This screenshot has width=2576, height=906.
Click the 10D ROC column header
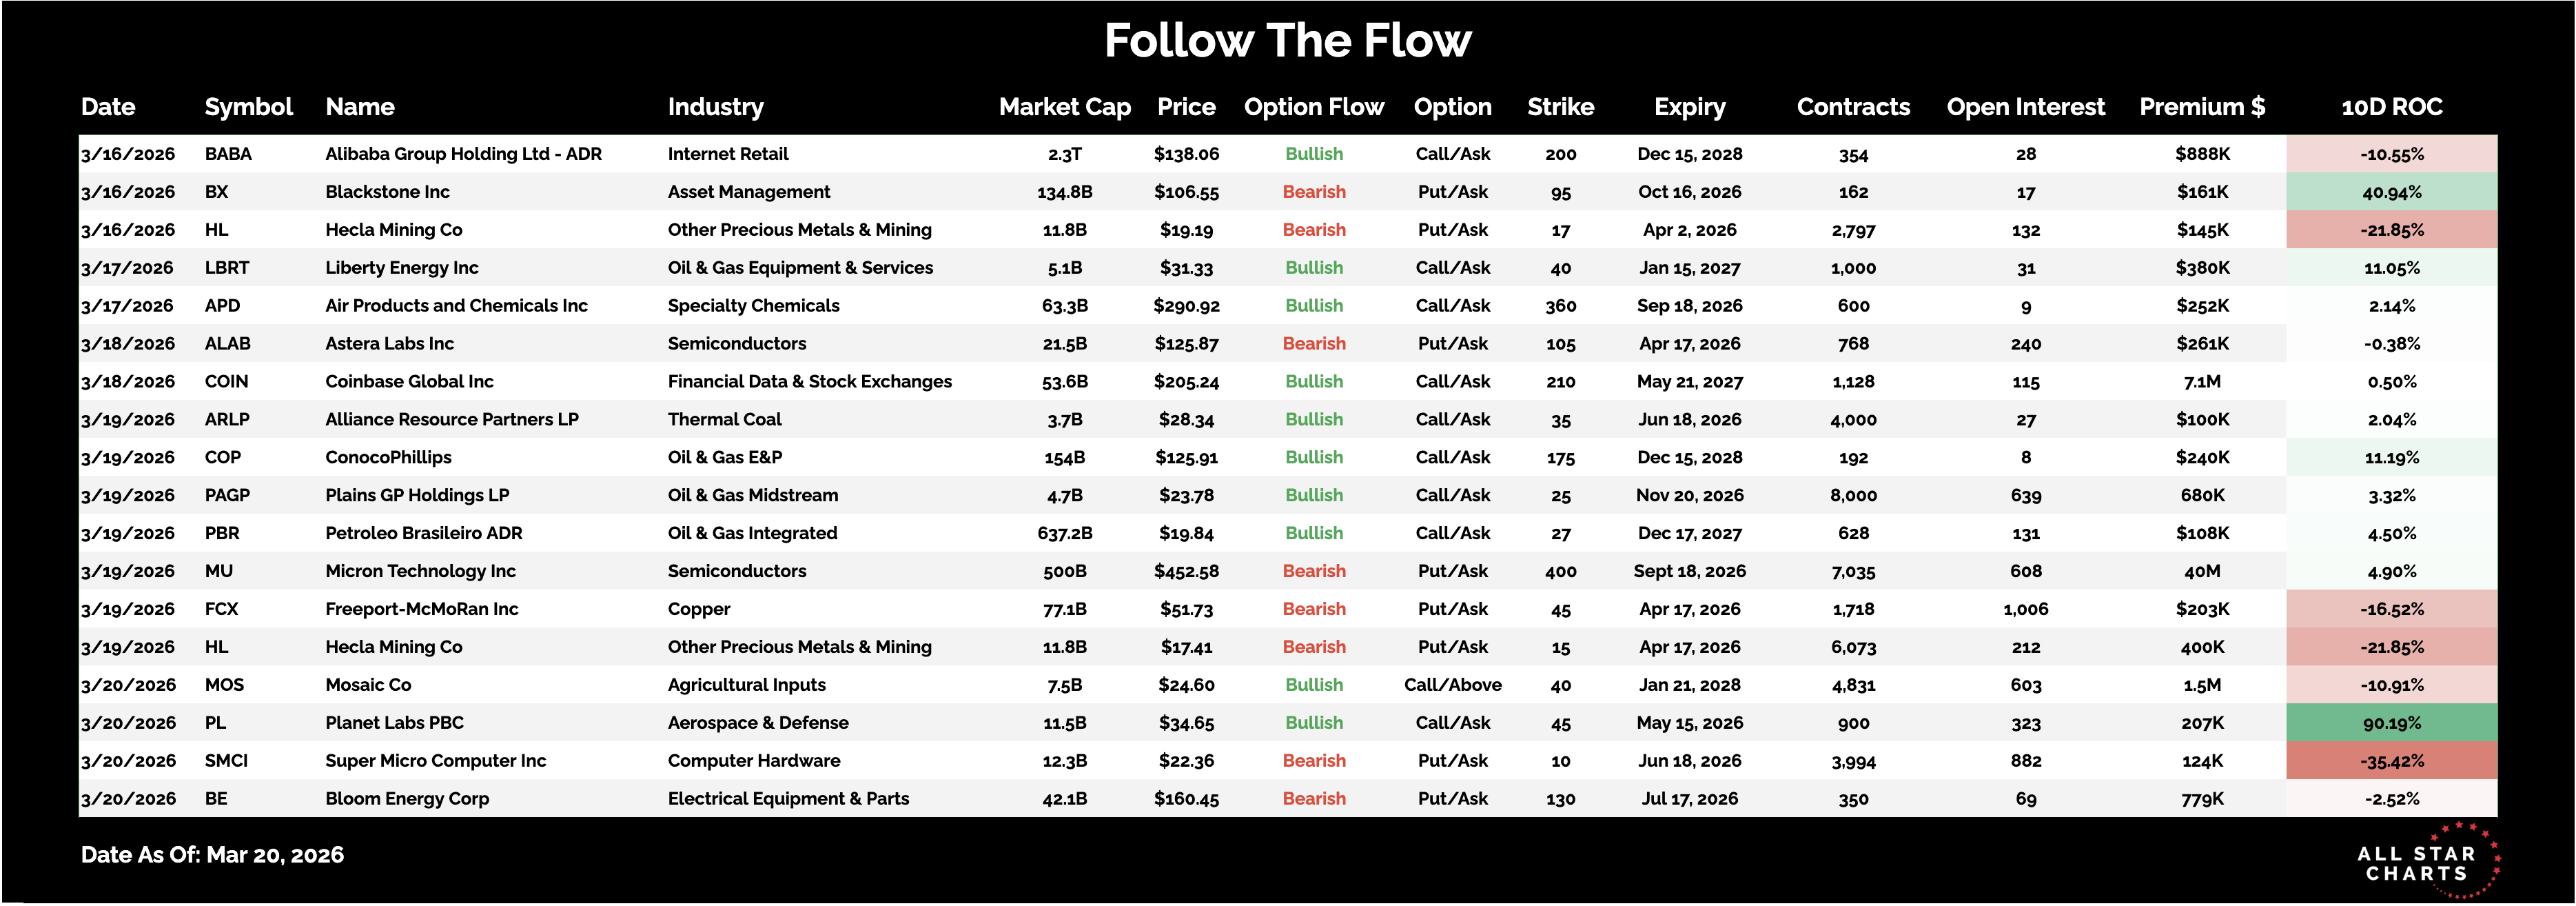tap(2391, 107)
